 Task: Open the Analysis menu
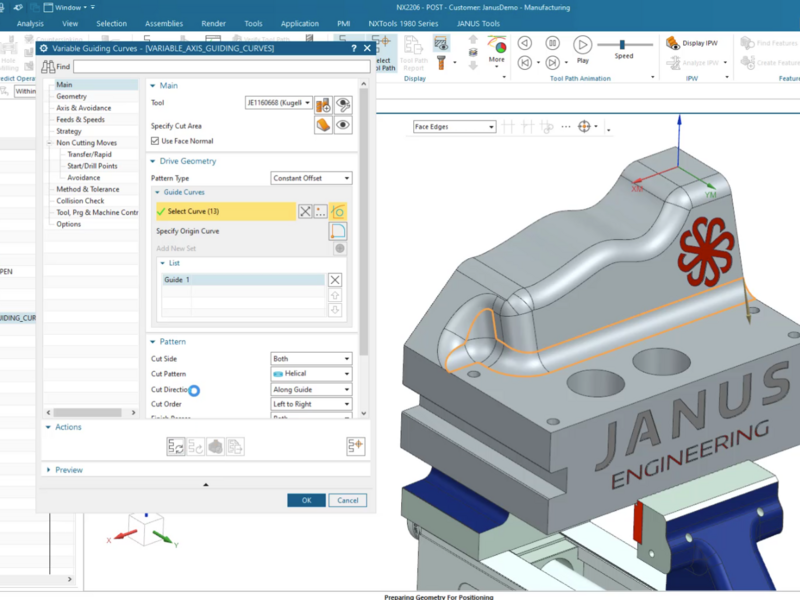pyautogui.click(x=30, y=23)
